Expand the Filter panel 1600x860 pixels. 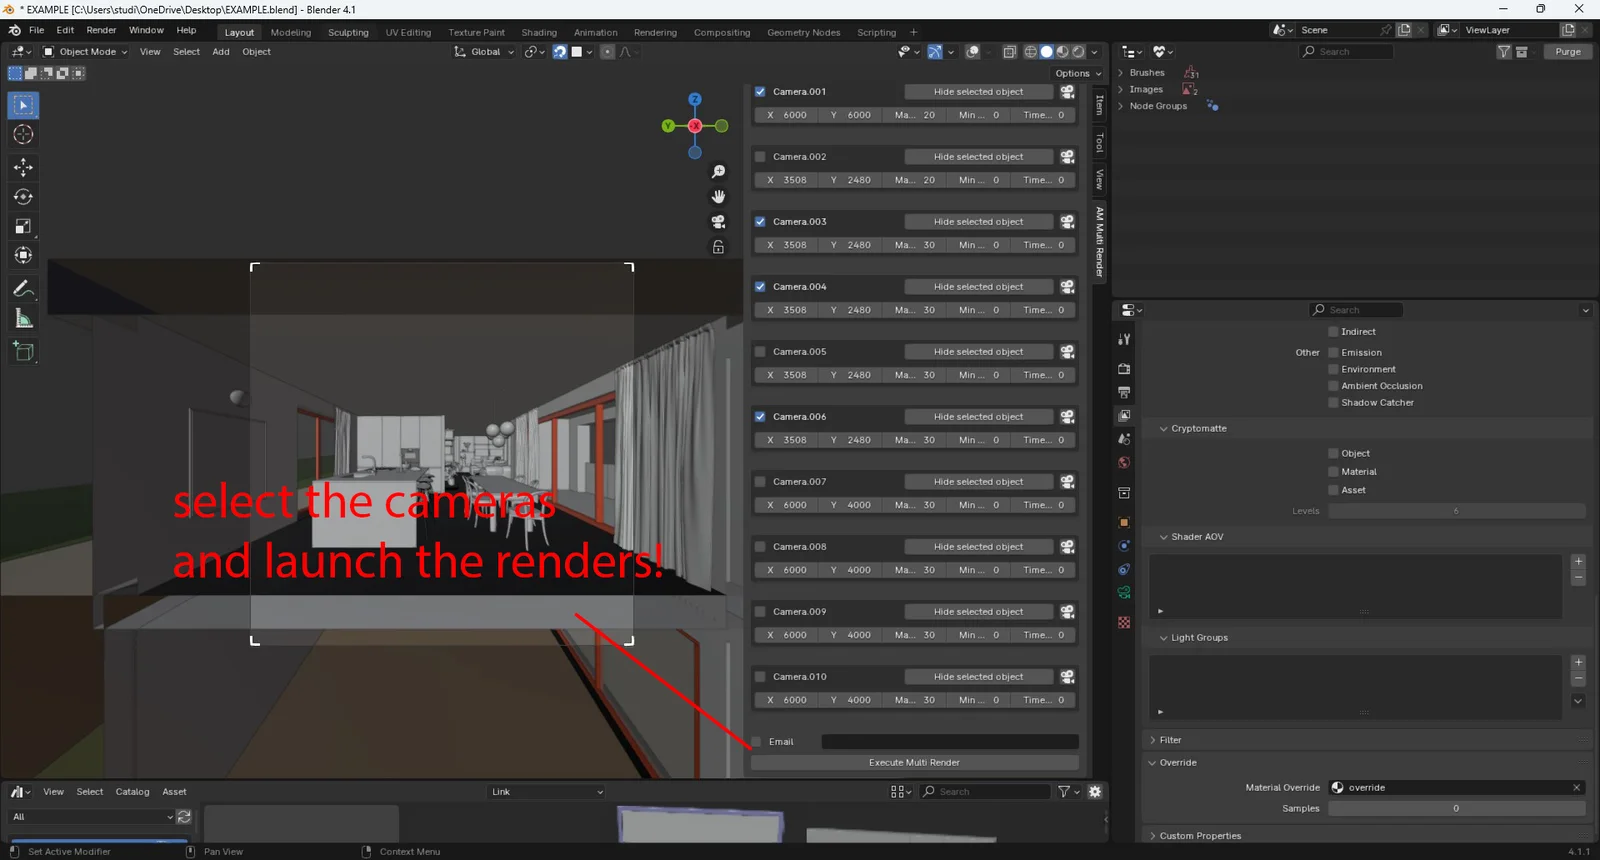click(1153, 741)
